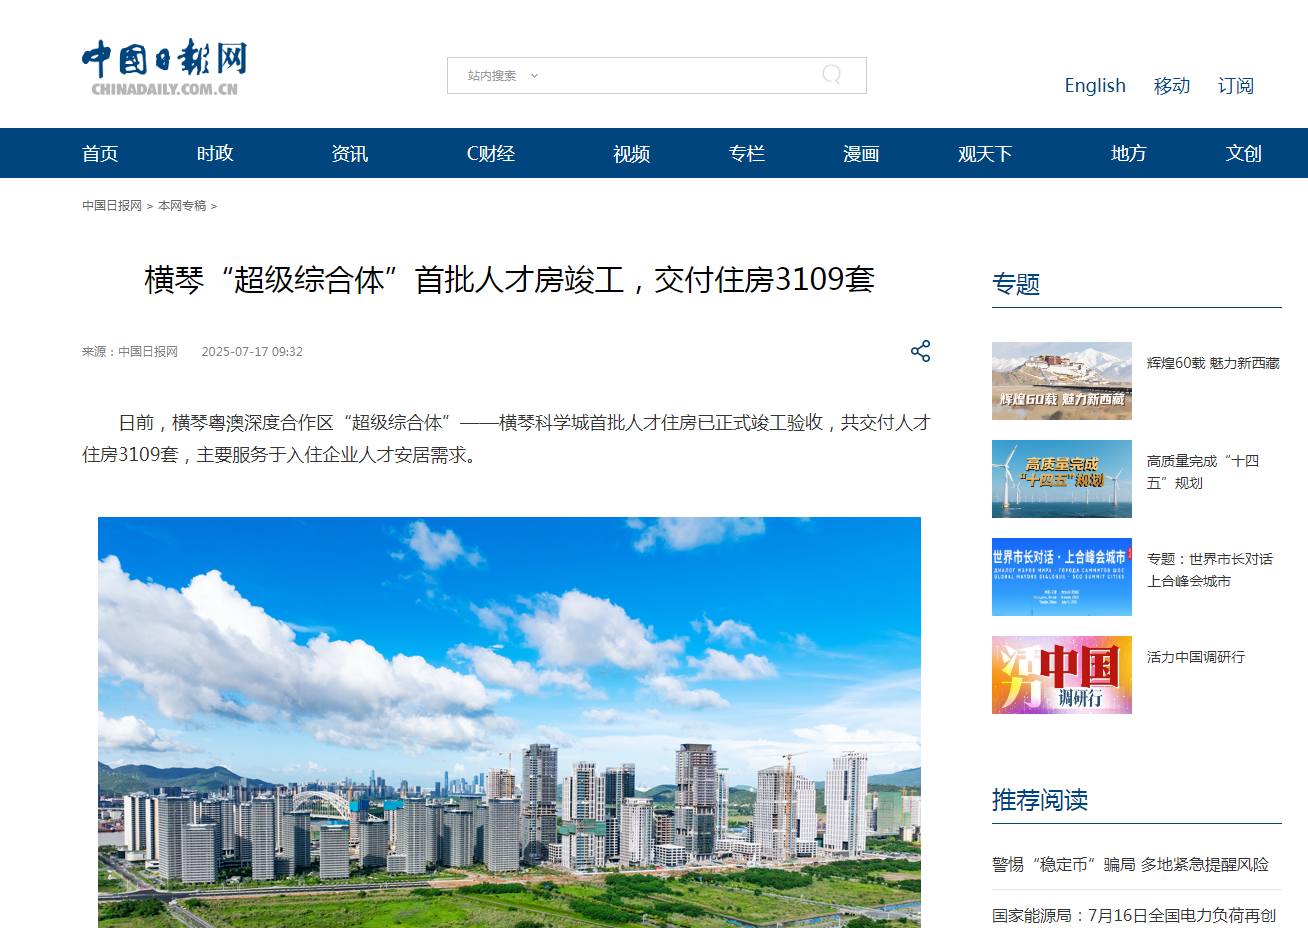Open the article share icon
This screenshot has height=928, width=1308.
point(919,351)
